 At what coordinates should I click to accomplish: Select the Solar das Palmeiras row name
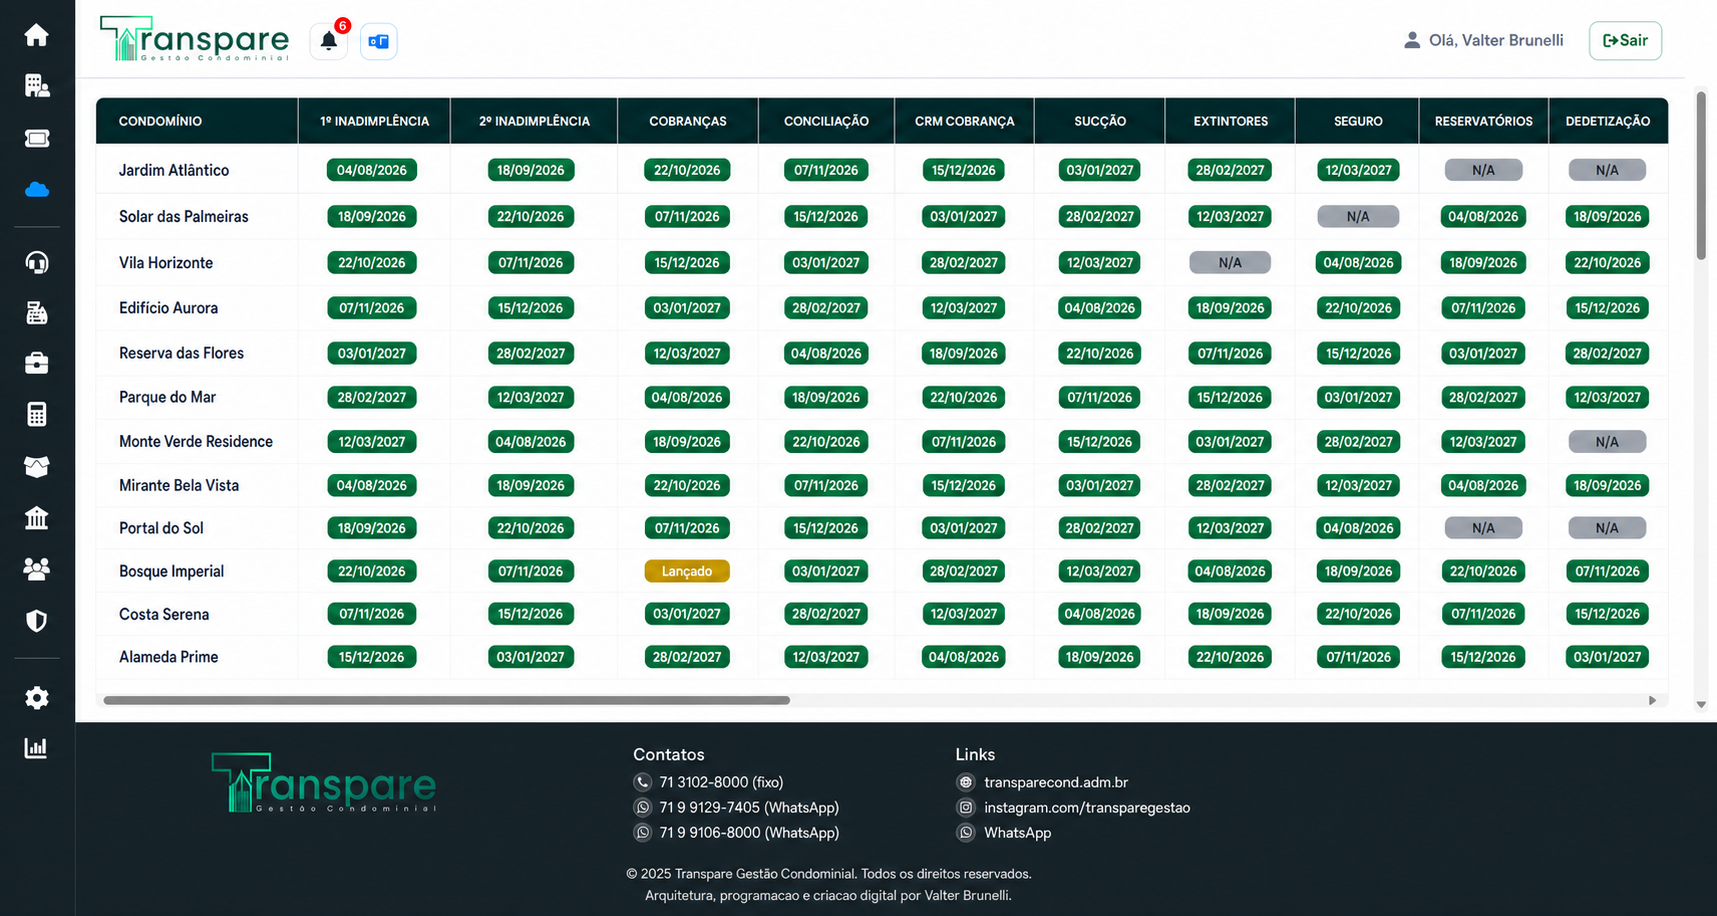click(183, 216)
